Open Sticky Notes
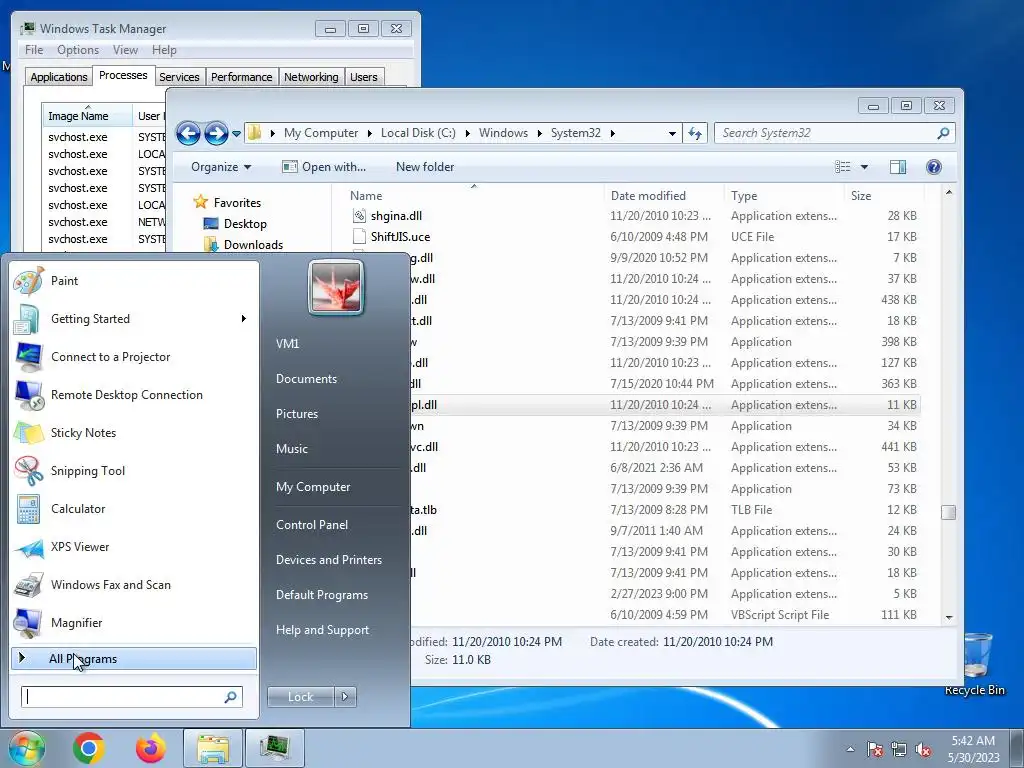Screen dimensions: 1024x768 (133, 433)
